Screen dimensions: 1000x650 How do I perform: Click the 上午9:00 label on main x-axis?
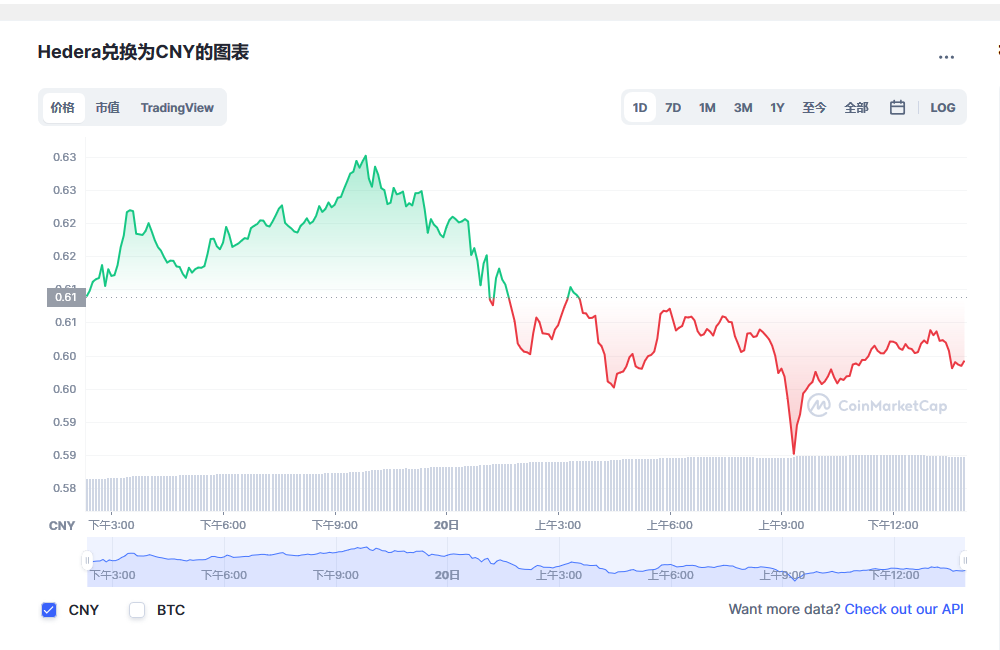tap(781, 525)
